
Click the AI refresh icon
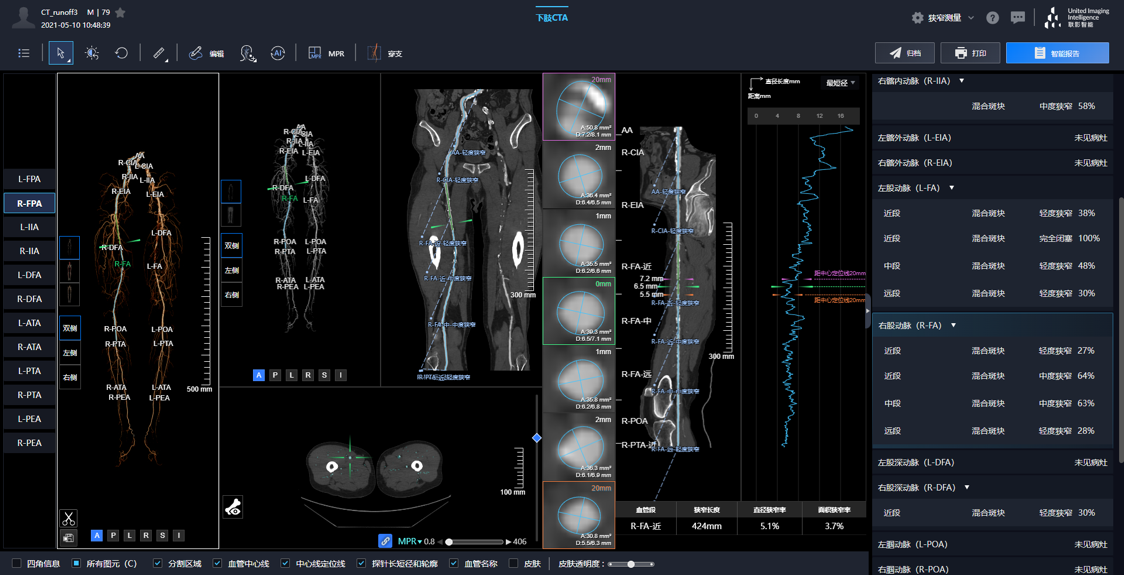(278, 52)
